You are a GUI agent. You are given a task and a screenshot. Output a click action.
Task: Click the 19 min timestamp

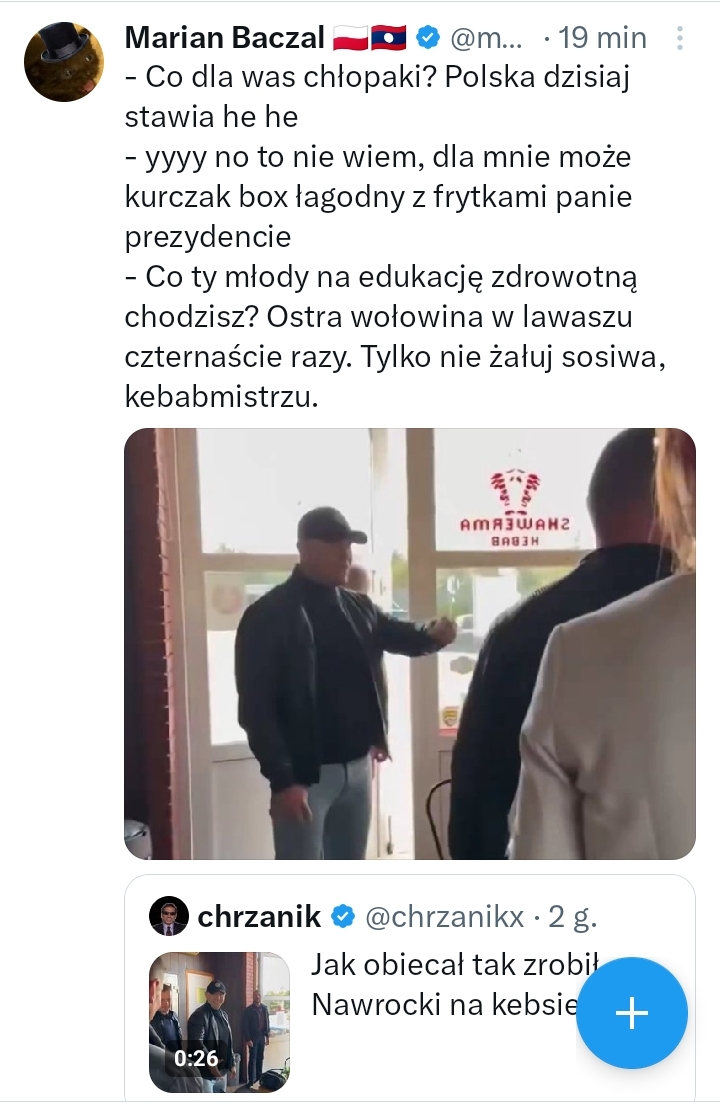pyautogui.click(x=602, y=38)
